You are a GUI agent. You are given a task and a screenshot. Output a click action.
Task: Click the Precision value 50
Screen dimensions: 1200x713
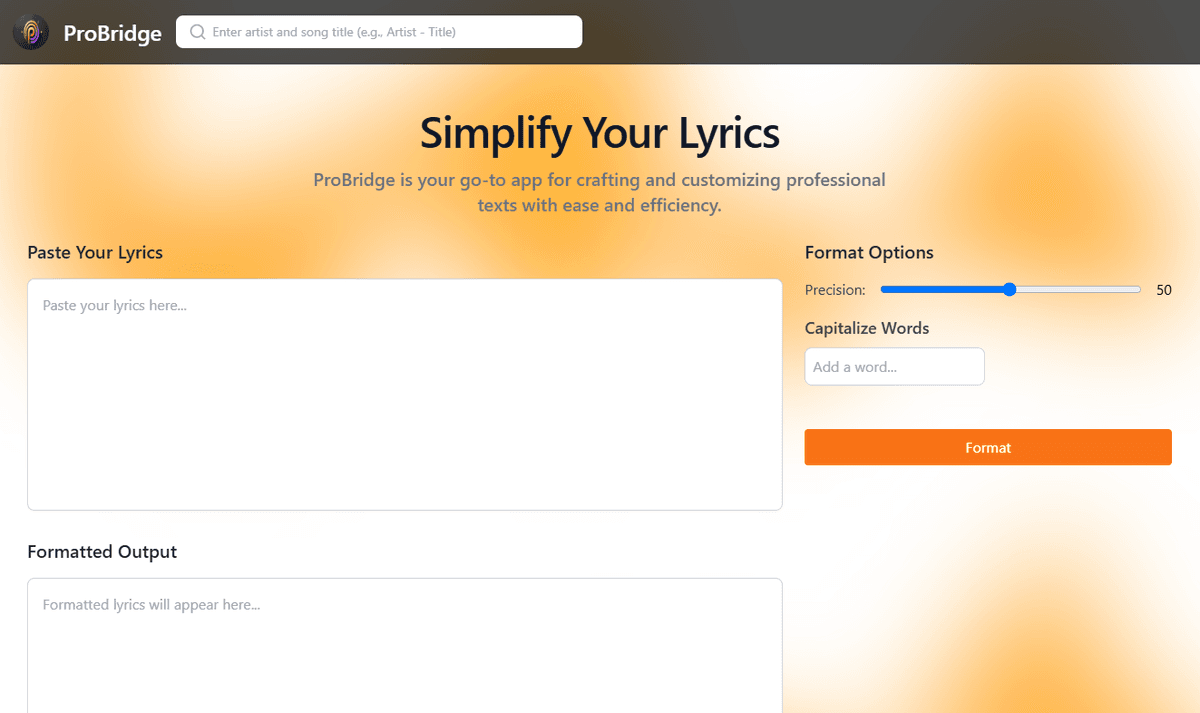pos(1164,290)
